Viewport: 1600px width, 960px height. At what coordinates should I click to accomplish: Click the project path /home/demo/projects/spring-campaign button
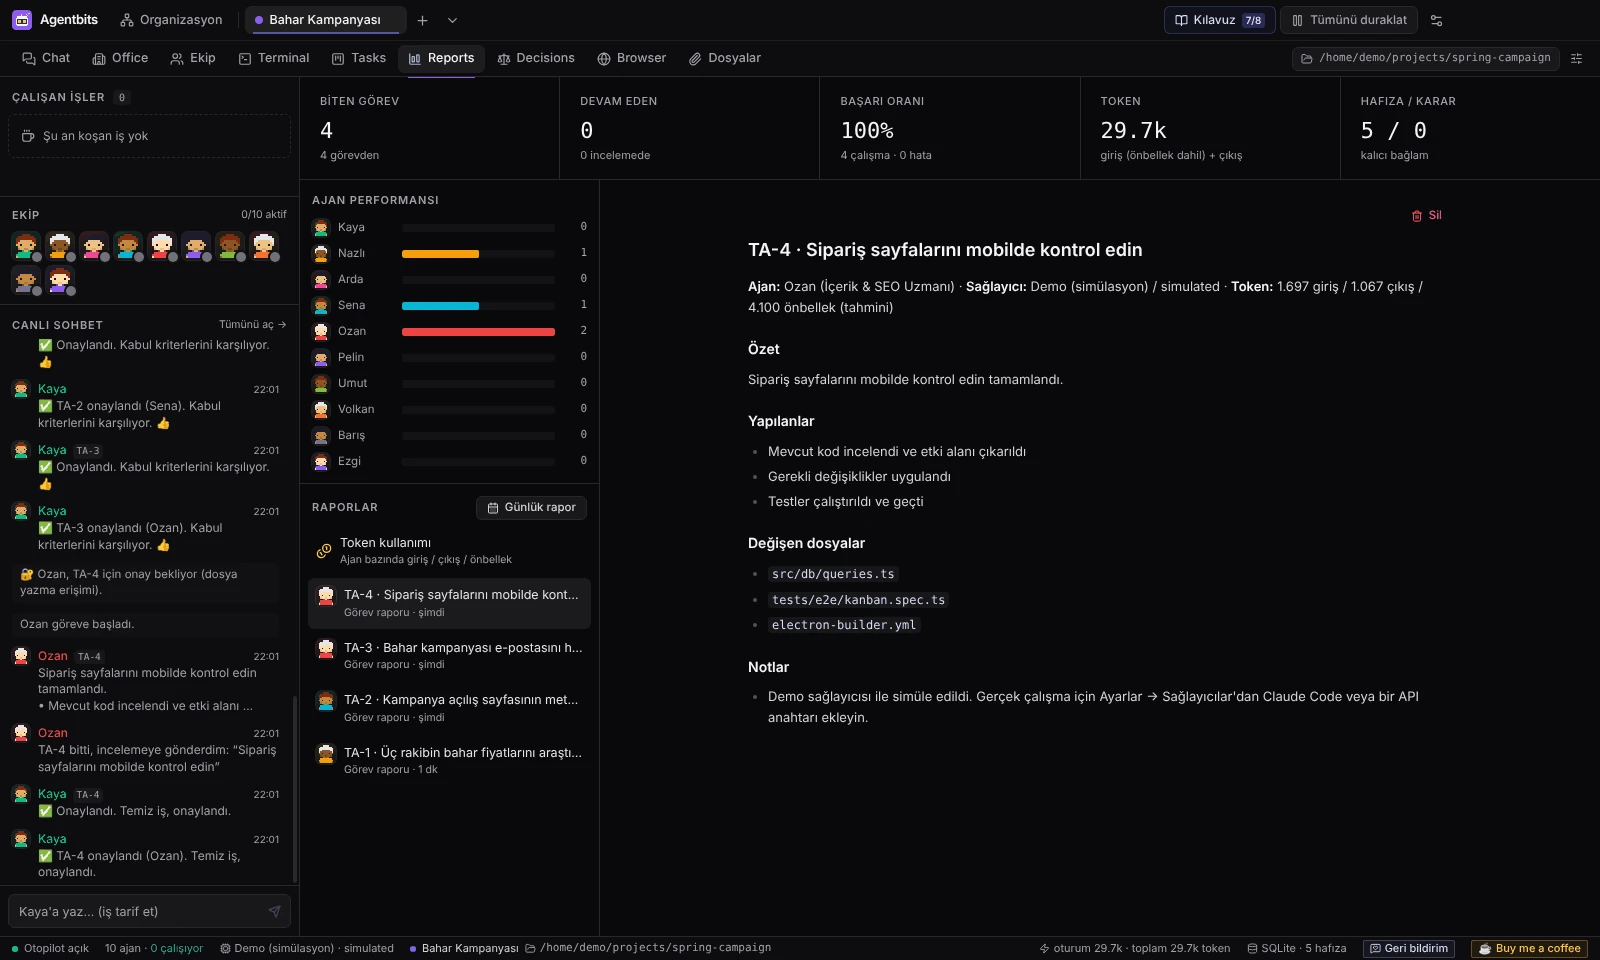tap(1425, 58)
